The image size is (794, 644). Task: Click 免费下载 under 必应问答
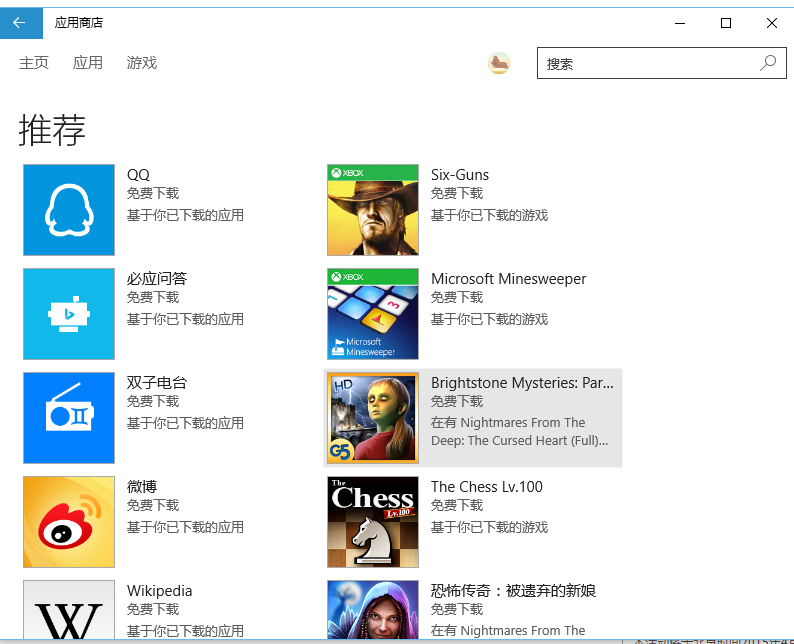(x=153, y=297)
